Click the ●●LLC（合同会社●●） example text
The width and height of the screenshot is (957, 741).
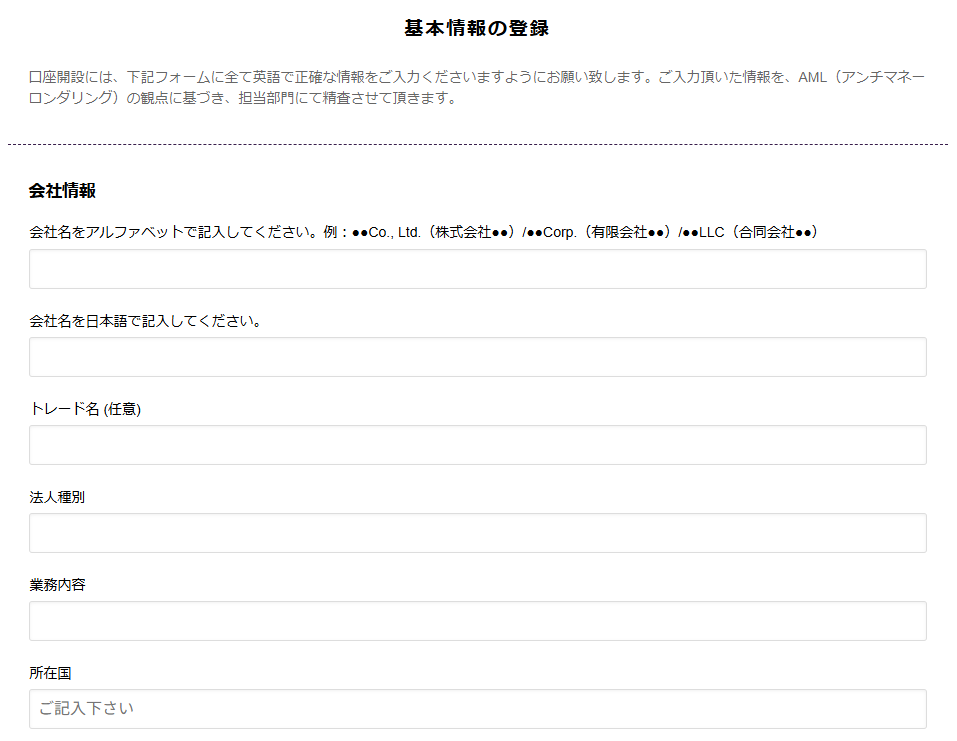pyautogui.click(x=750, y=232)
